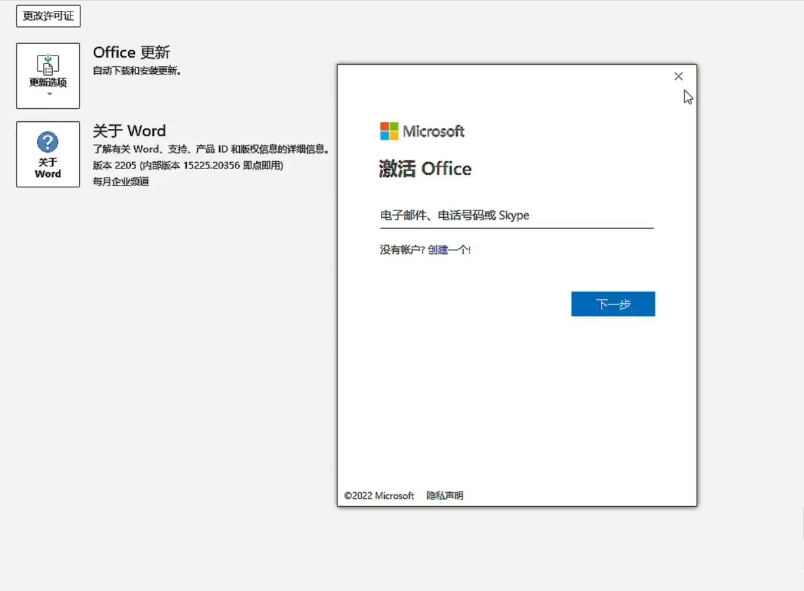Click the 没有帐户? prompt text
Viewport: 804px width, 591px height.
coord(402,250)
